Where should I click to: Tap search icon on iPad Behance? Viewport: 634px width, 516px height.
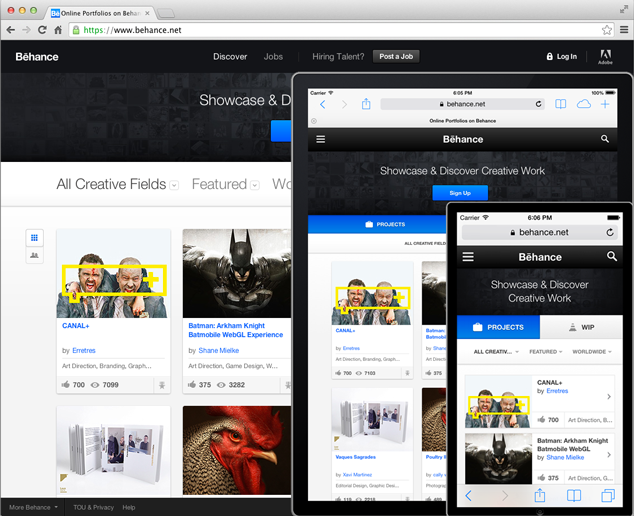(x=605, y=139)
